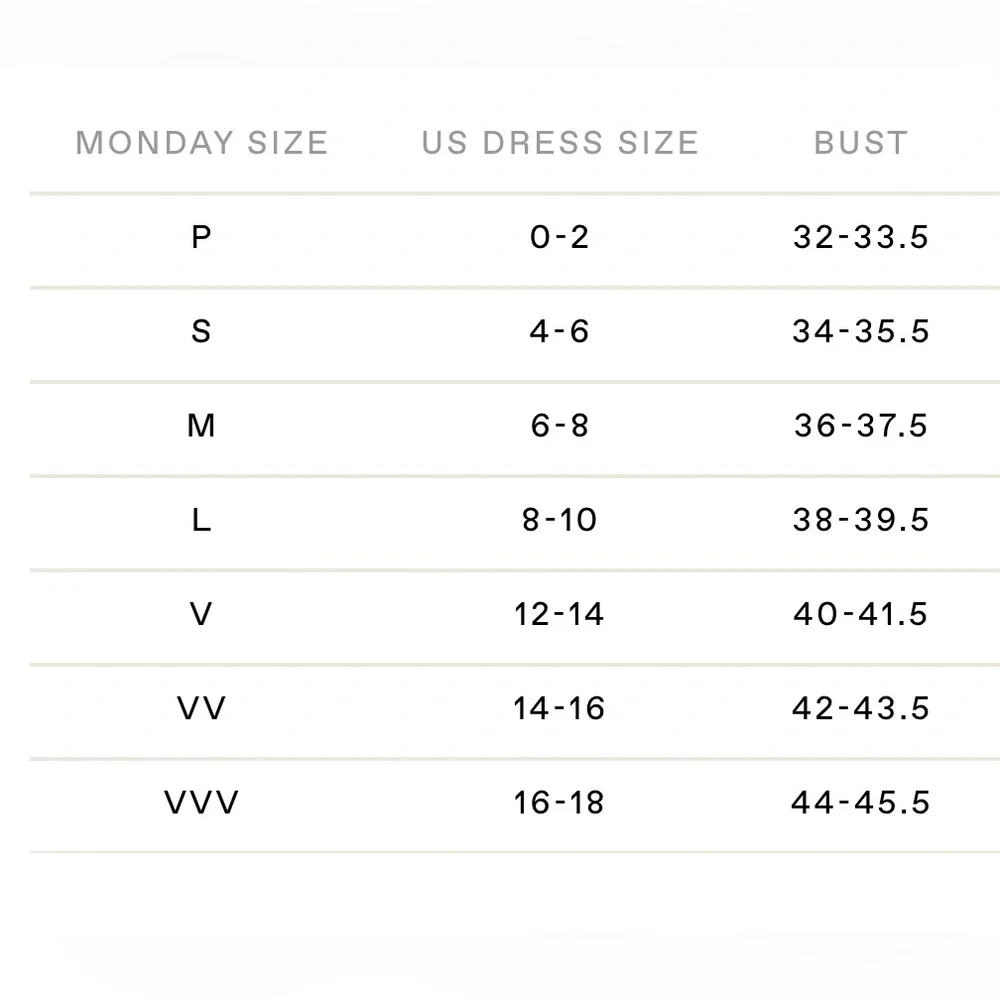
Task: Click the BUST column header
Action: [x=861, y=143]
